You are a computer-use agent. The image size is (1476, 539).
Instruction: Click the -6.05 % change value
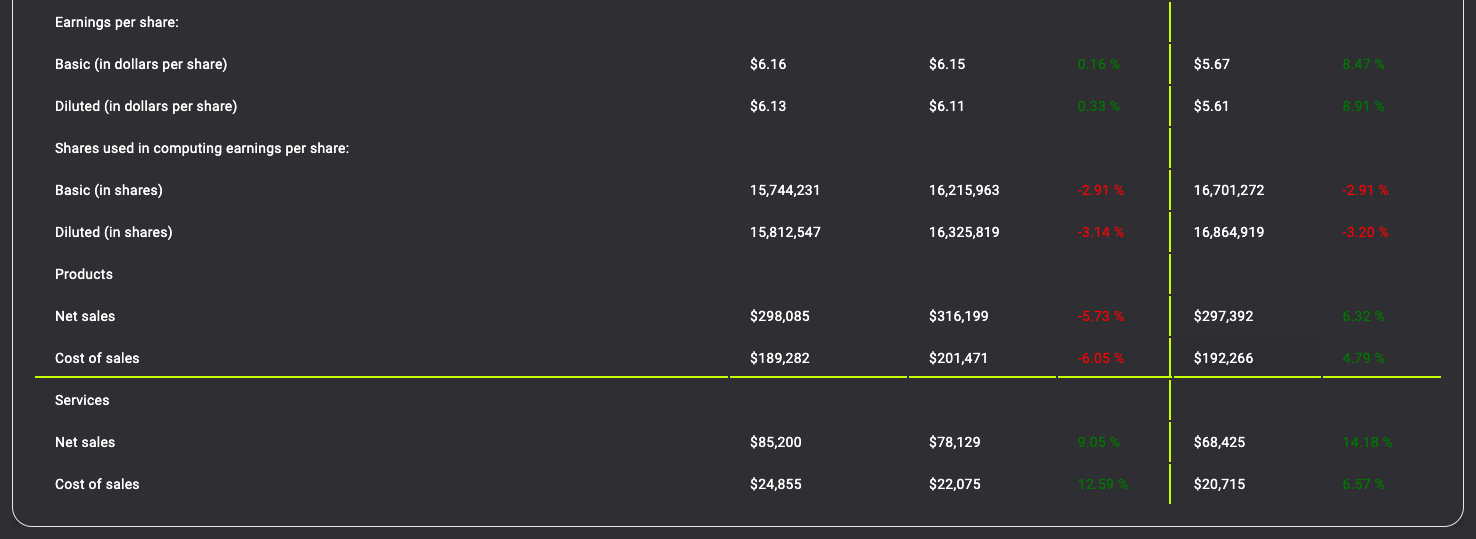(x=1100, y=358)
